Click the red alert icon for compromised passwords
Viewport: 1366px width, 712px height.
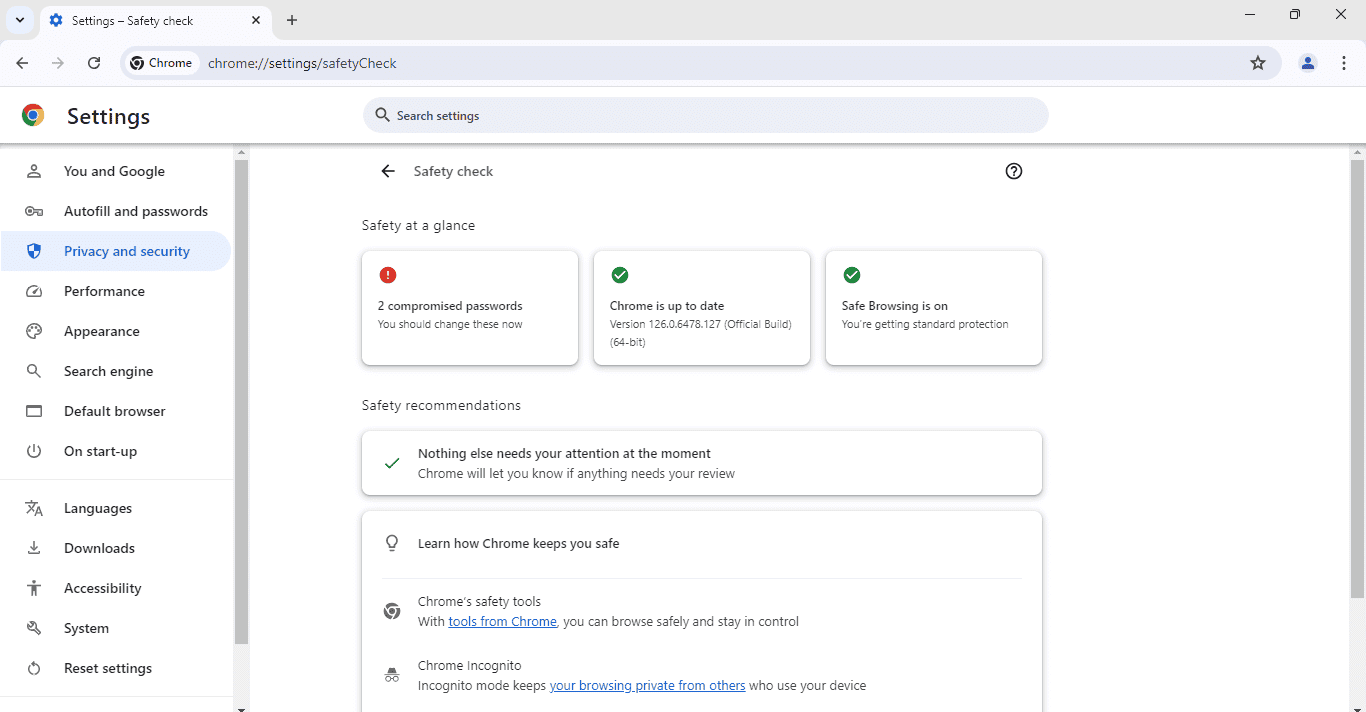click(388, 275)
